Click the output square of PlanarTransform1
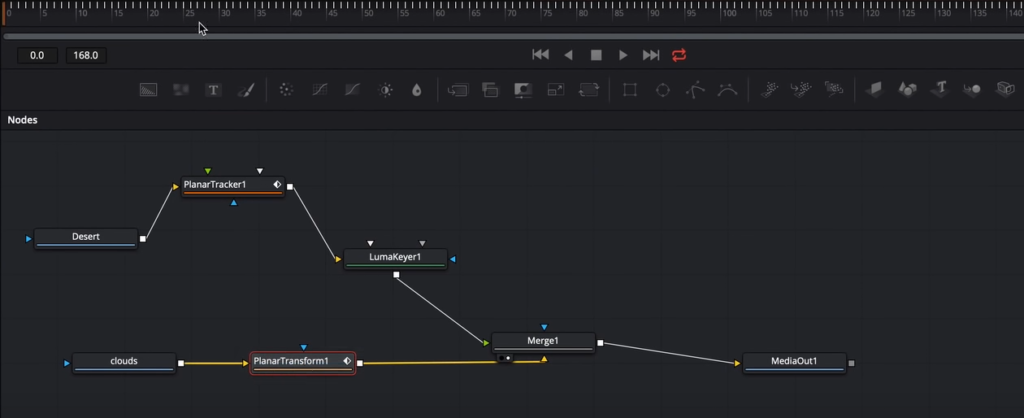Screen dimensions: 1024x418 click(x=359, y=363)
